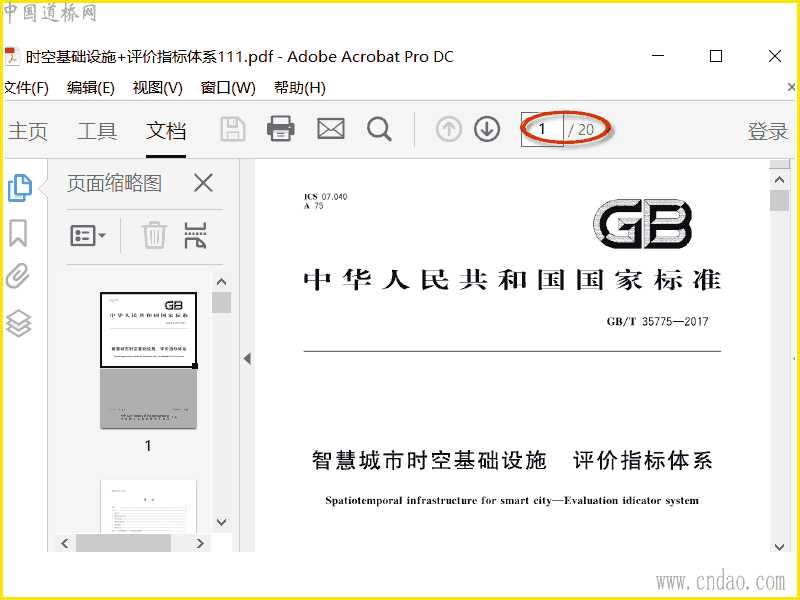Go to next page down arrow
800x600 pixels.
(x=487, y=129)
